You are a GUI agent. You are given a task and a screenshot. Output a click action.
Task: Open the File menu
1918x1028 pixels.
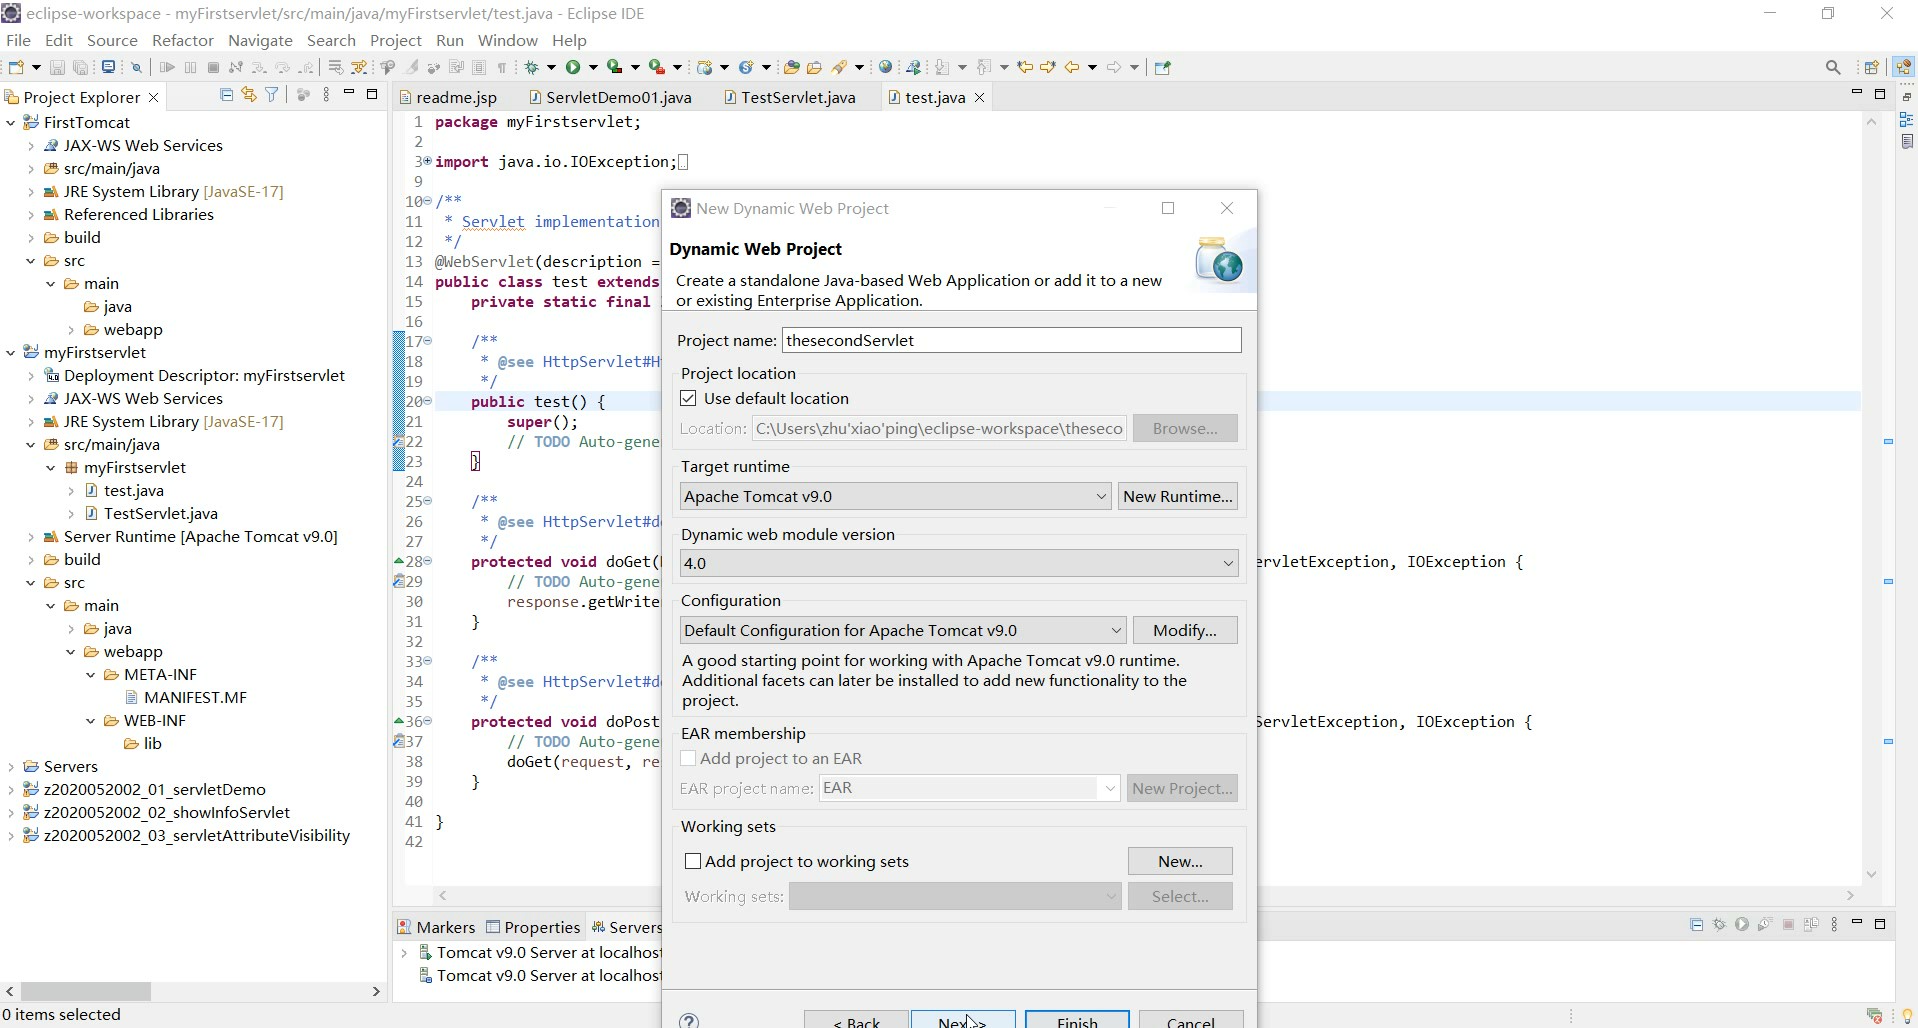point(18,40)
